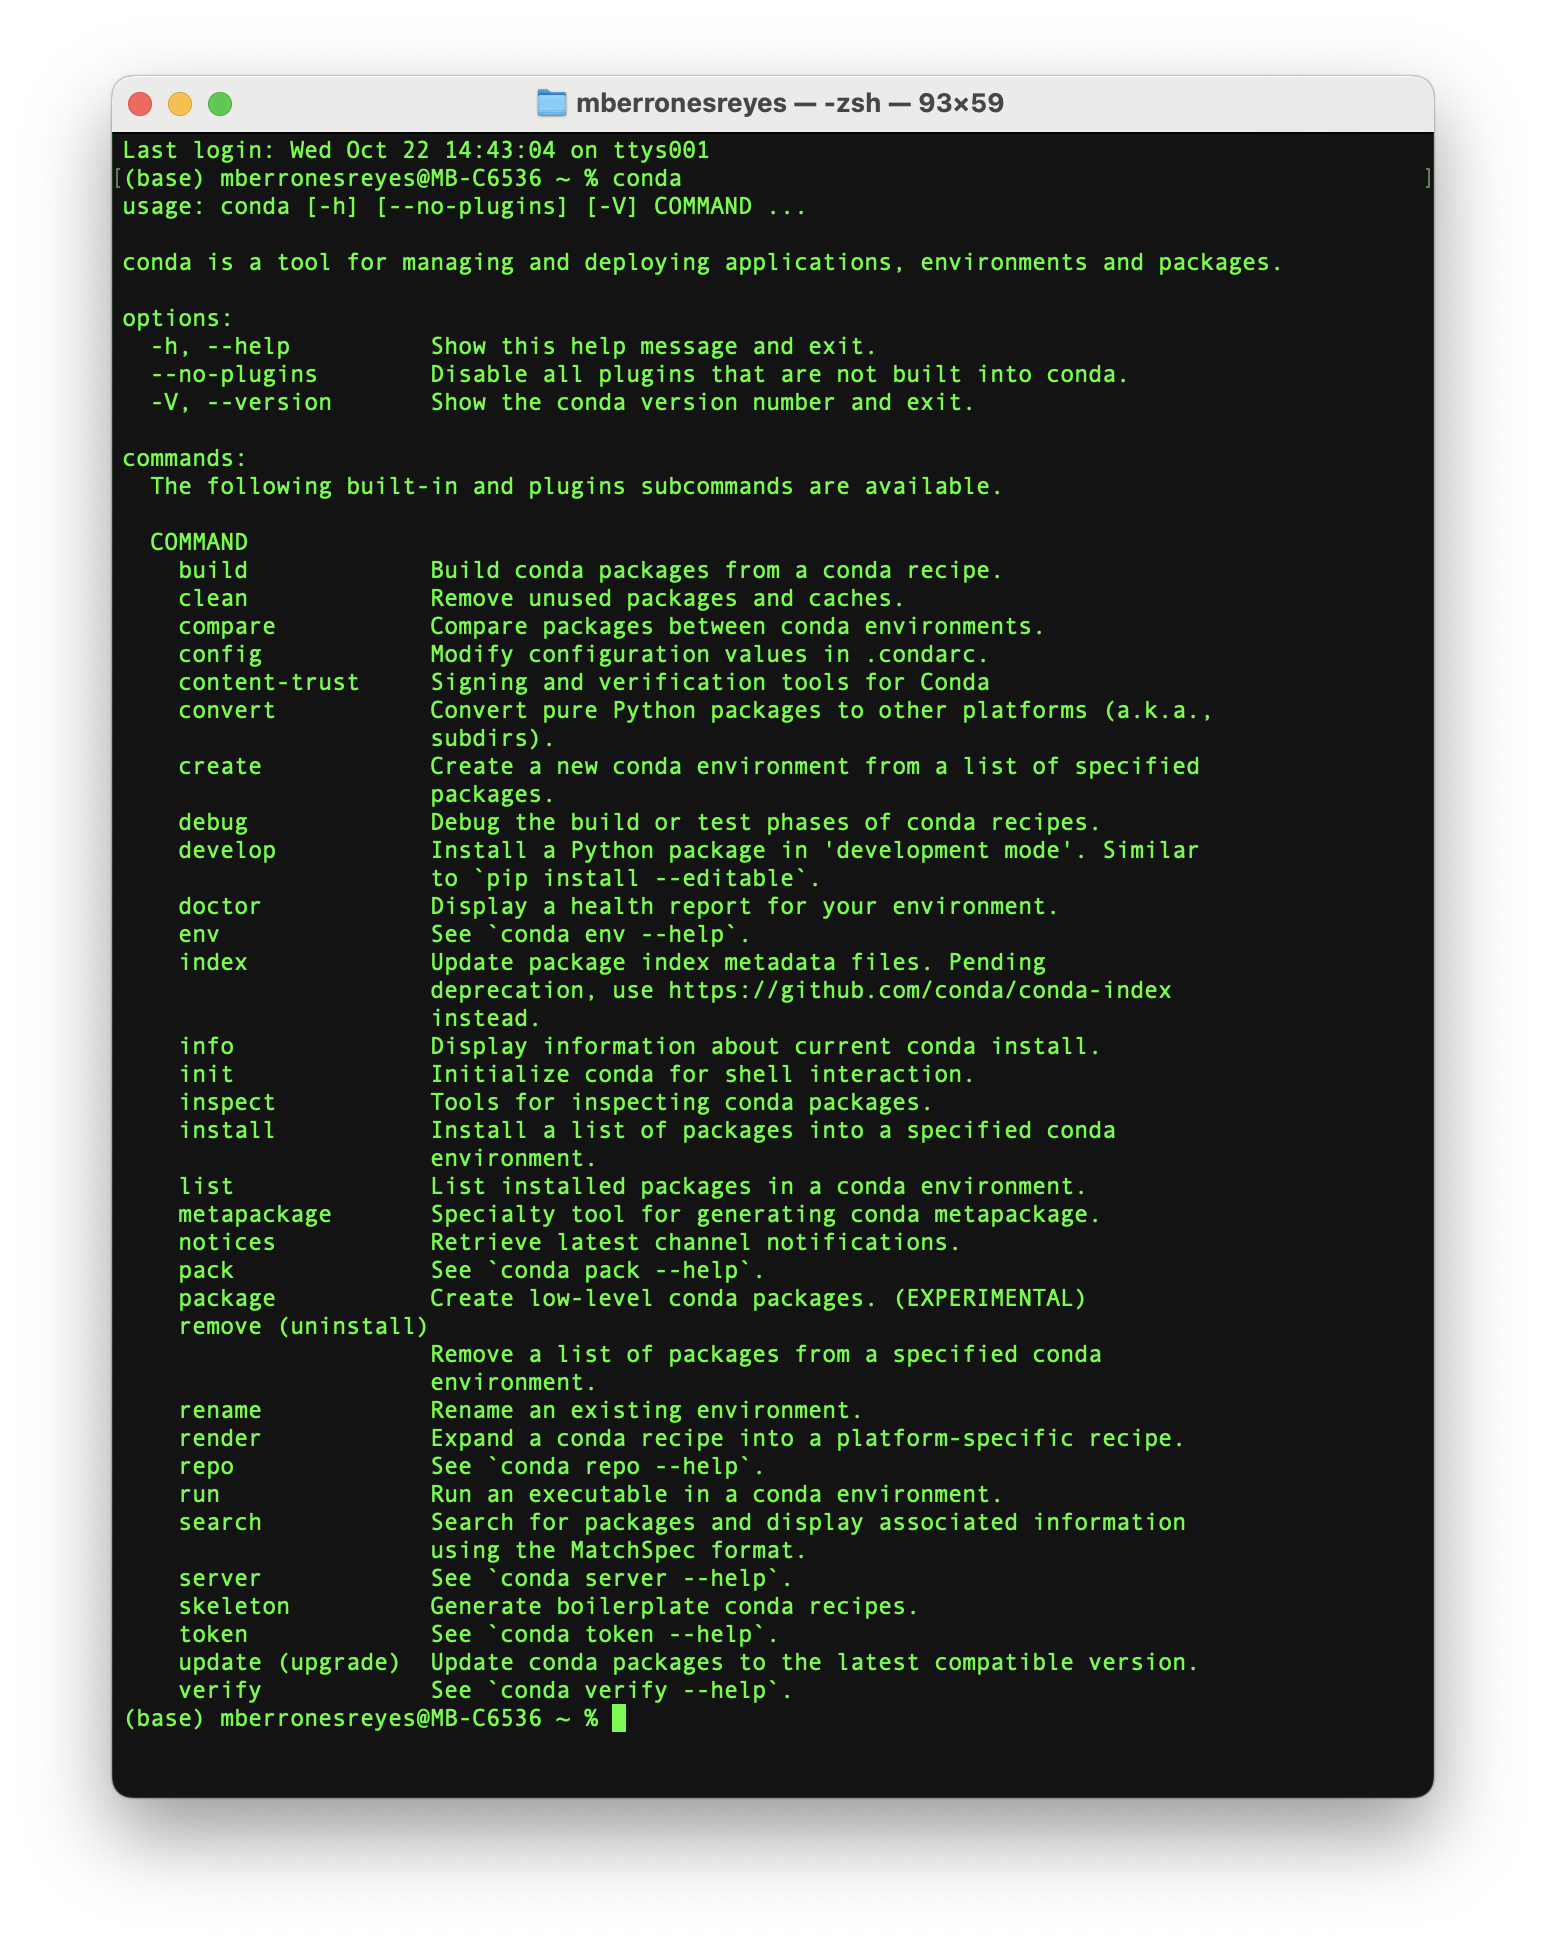
Task: Click the folder icon in the title bar
Action: click(x=551, y=102)
